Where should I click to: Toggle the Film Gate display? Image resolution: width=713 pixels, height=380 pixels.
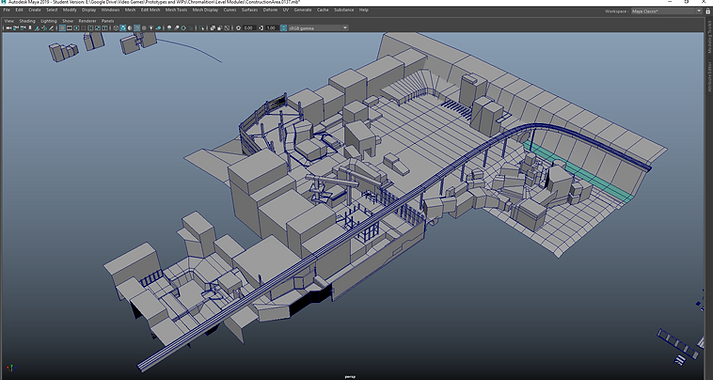(x=70, y=28)
